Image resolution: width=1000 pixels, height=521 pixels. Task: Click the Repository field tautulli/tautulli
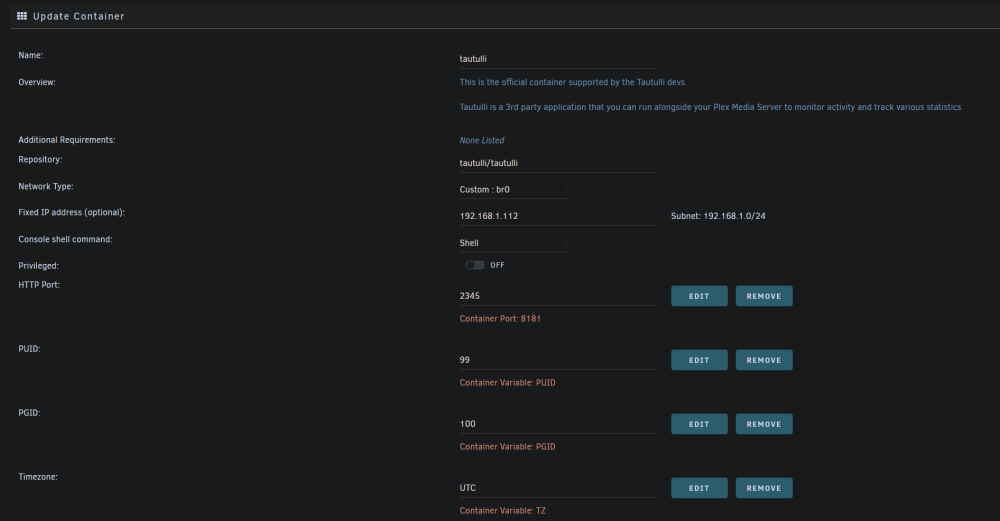(x=558, y=163)
